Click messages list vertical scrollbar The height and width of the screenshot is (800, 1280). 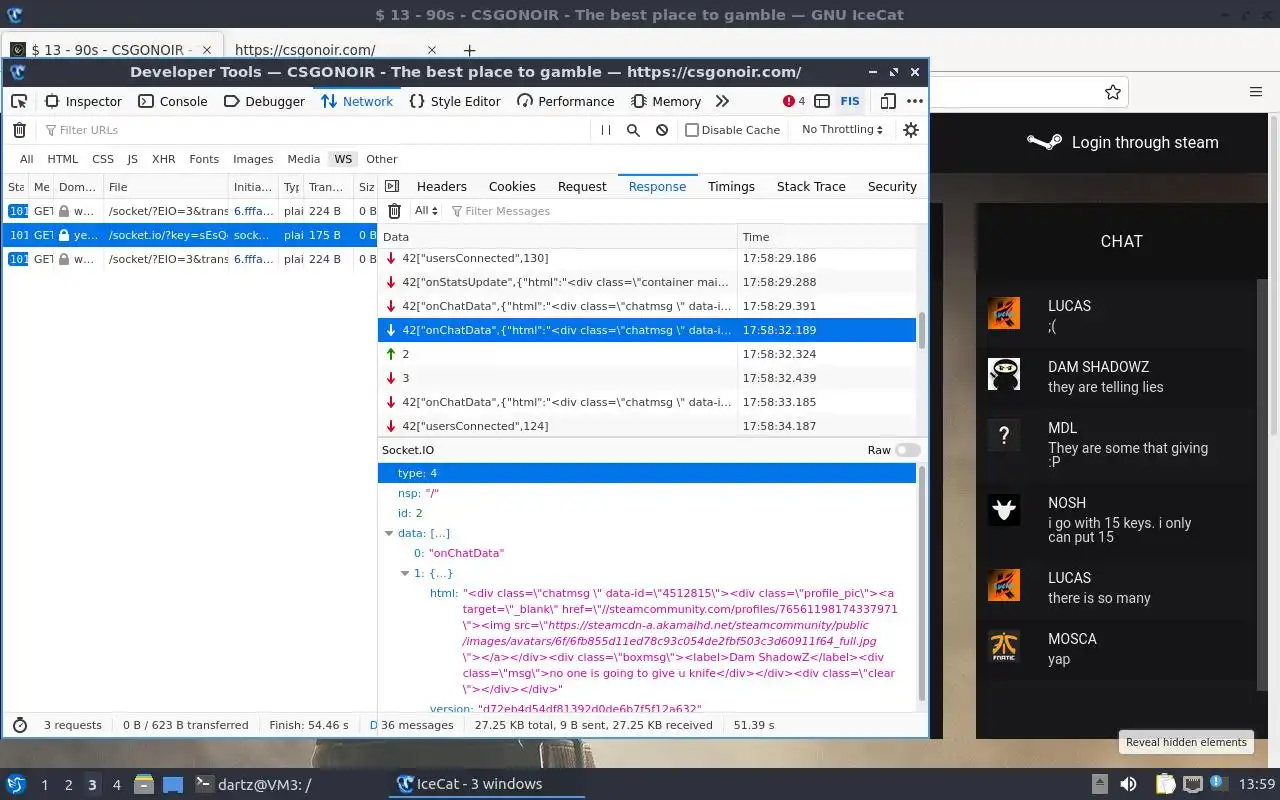pyautogui.click(x=922, y=330)
